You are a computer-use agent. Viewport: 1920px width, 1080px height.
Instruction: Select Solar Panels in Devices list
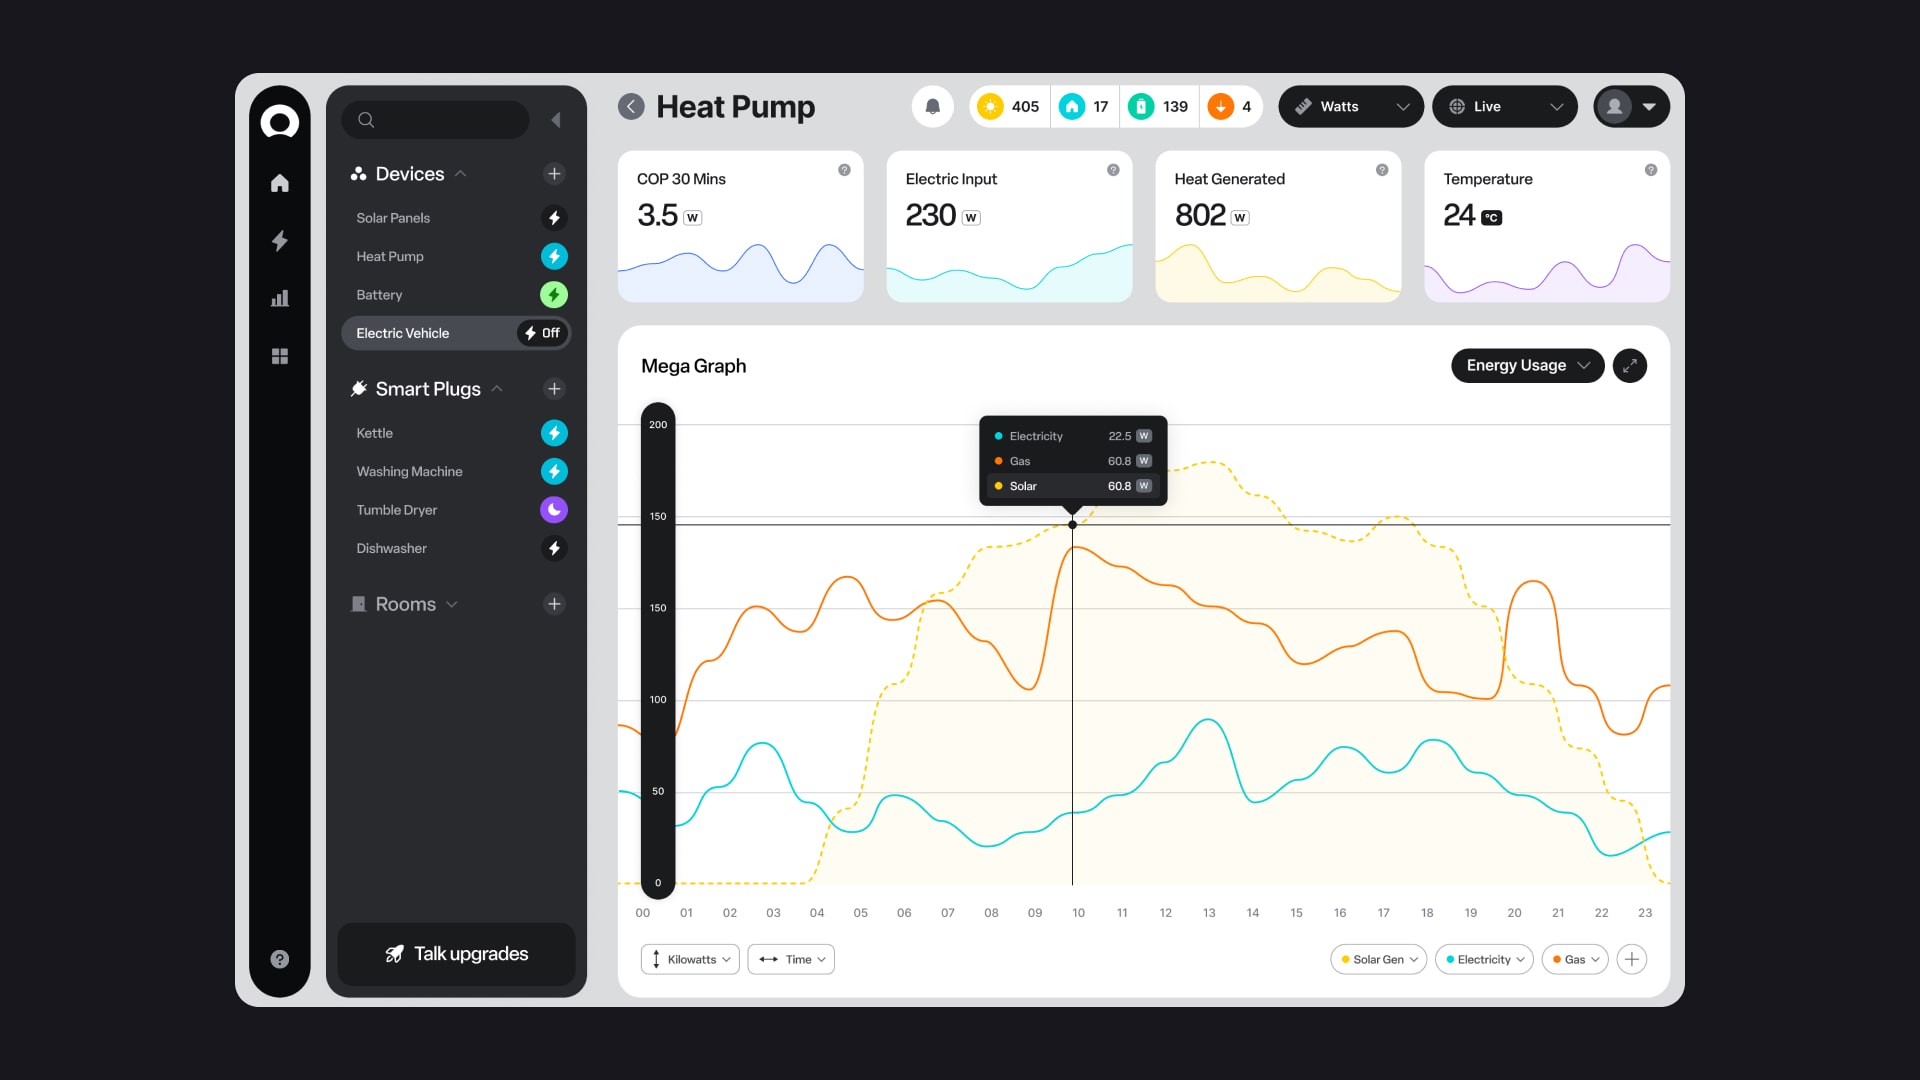point(393,218)
